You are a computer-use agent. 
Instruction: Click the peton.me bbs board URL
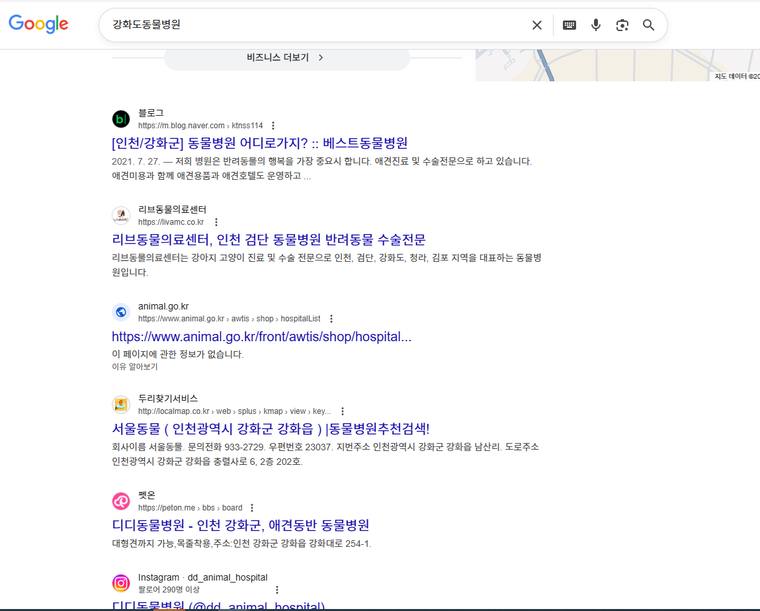coord(190,507)
